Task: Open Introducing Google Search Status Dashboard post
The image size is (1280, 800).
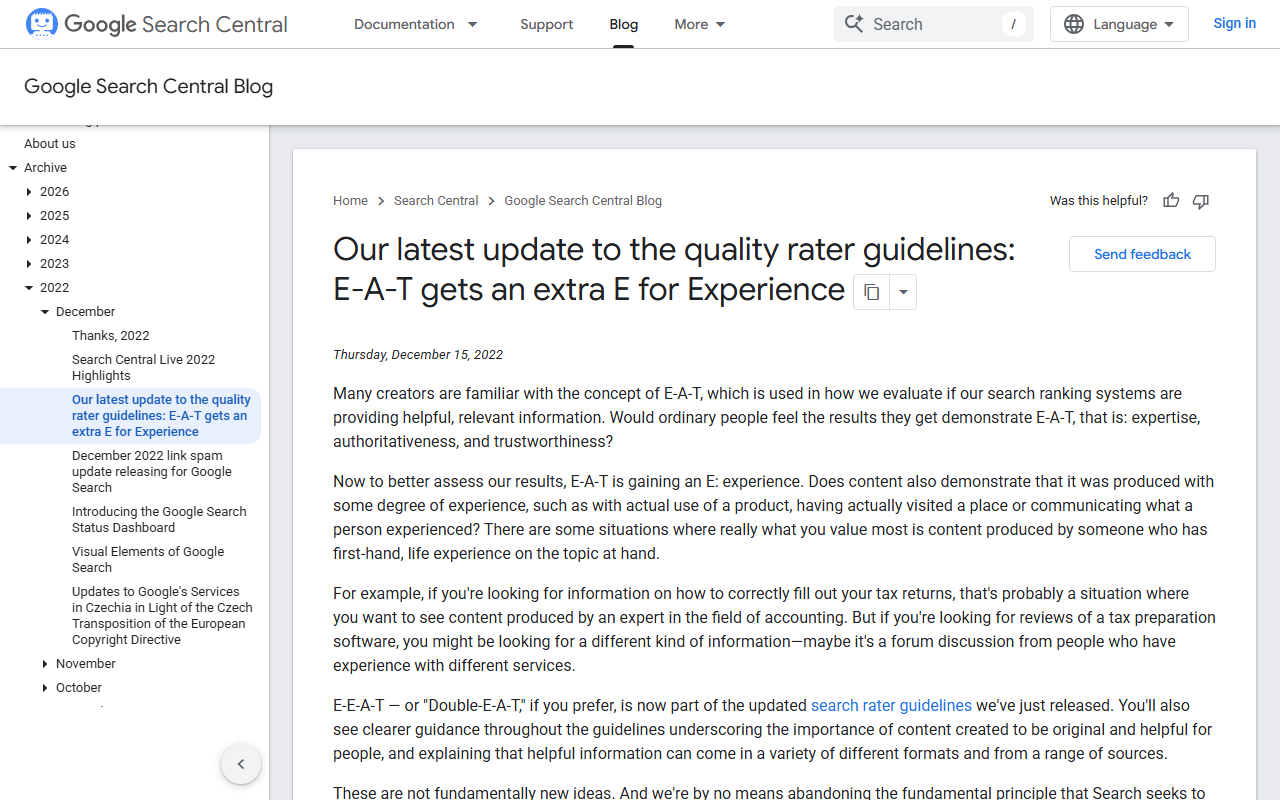Action: [x=159, y=520]
